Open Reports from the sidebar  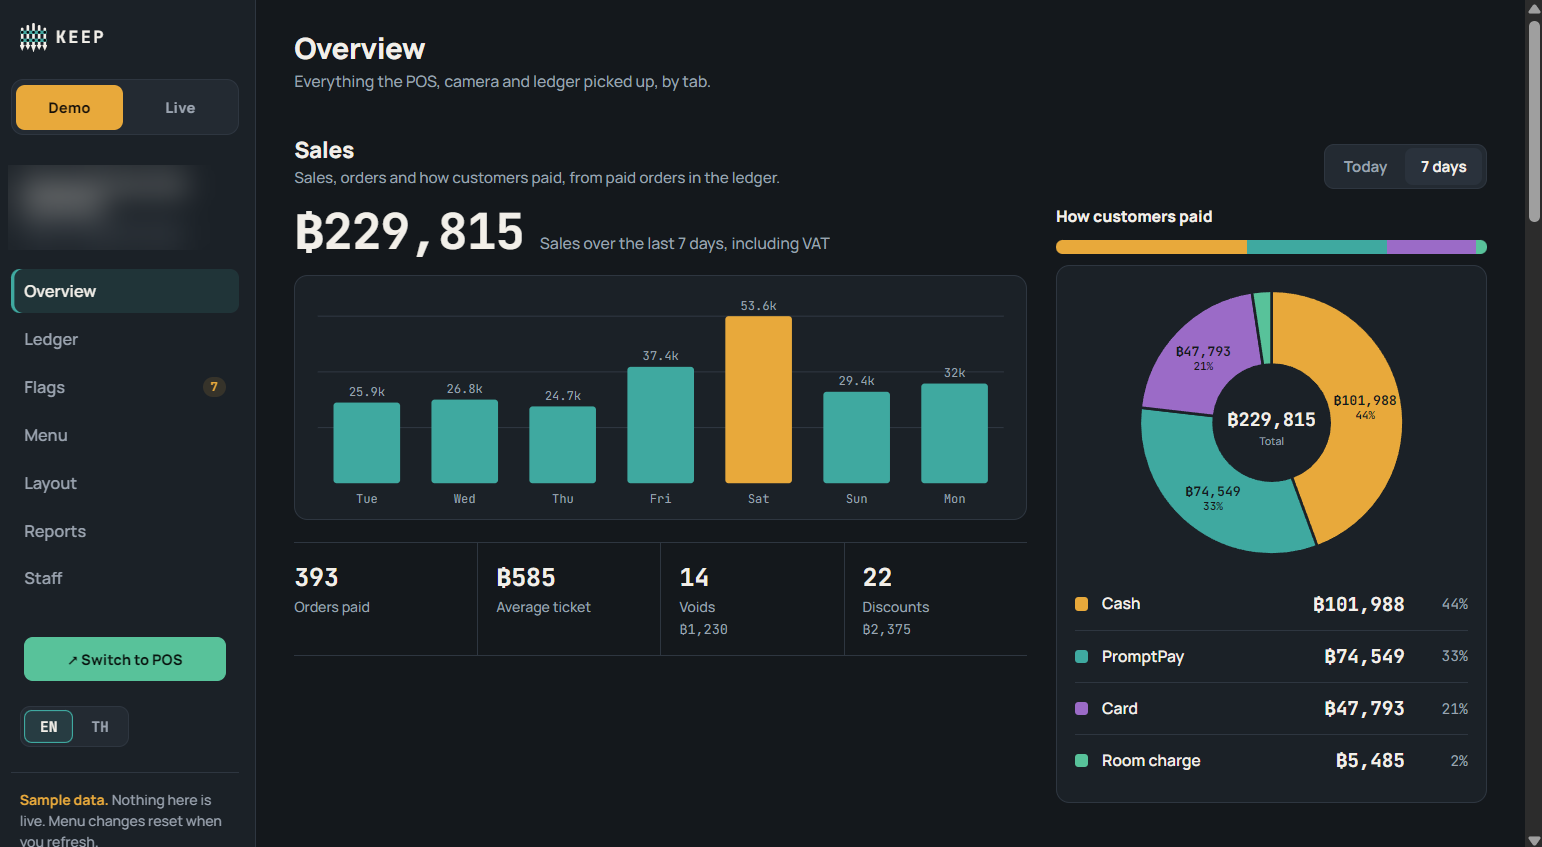[125, 531]
